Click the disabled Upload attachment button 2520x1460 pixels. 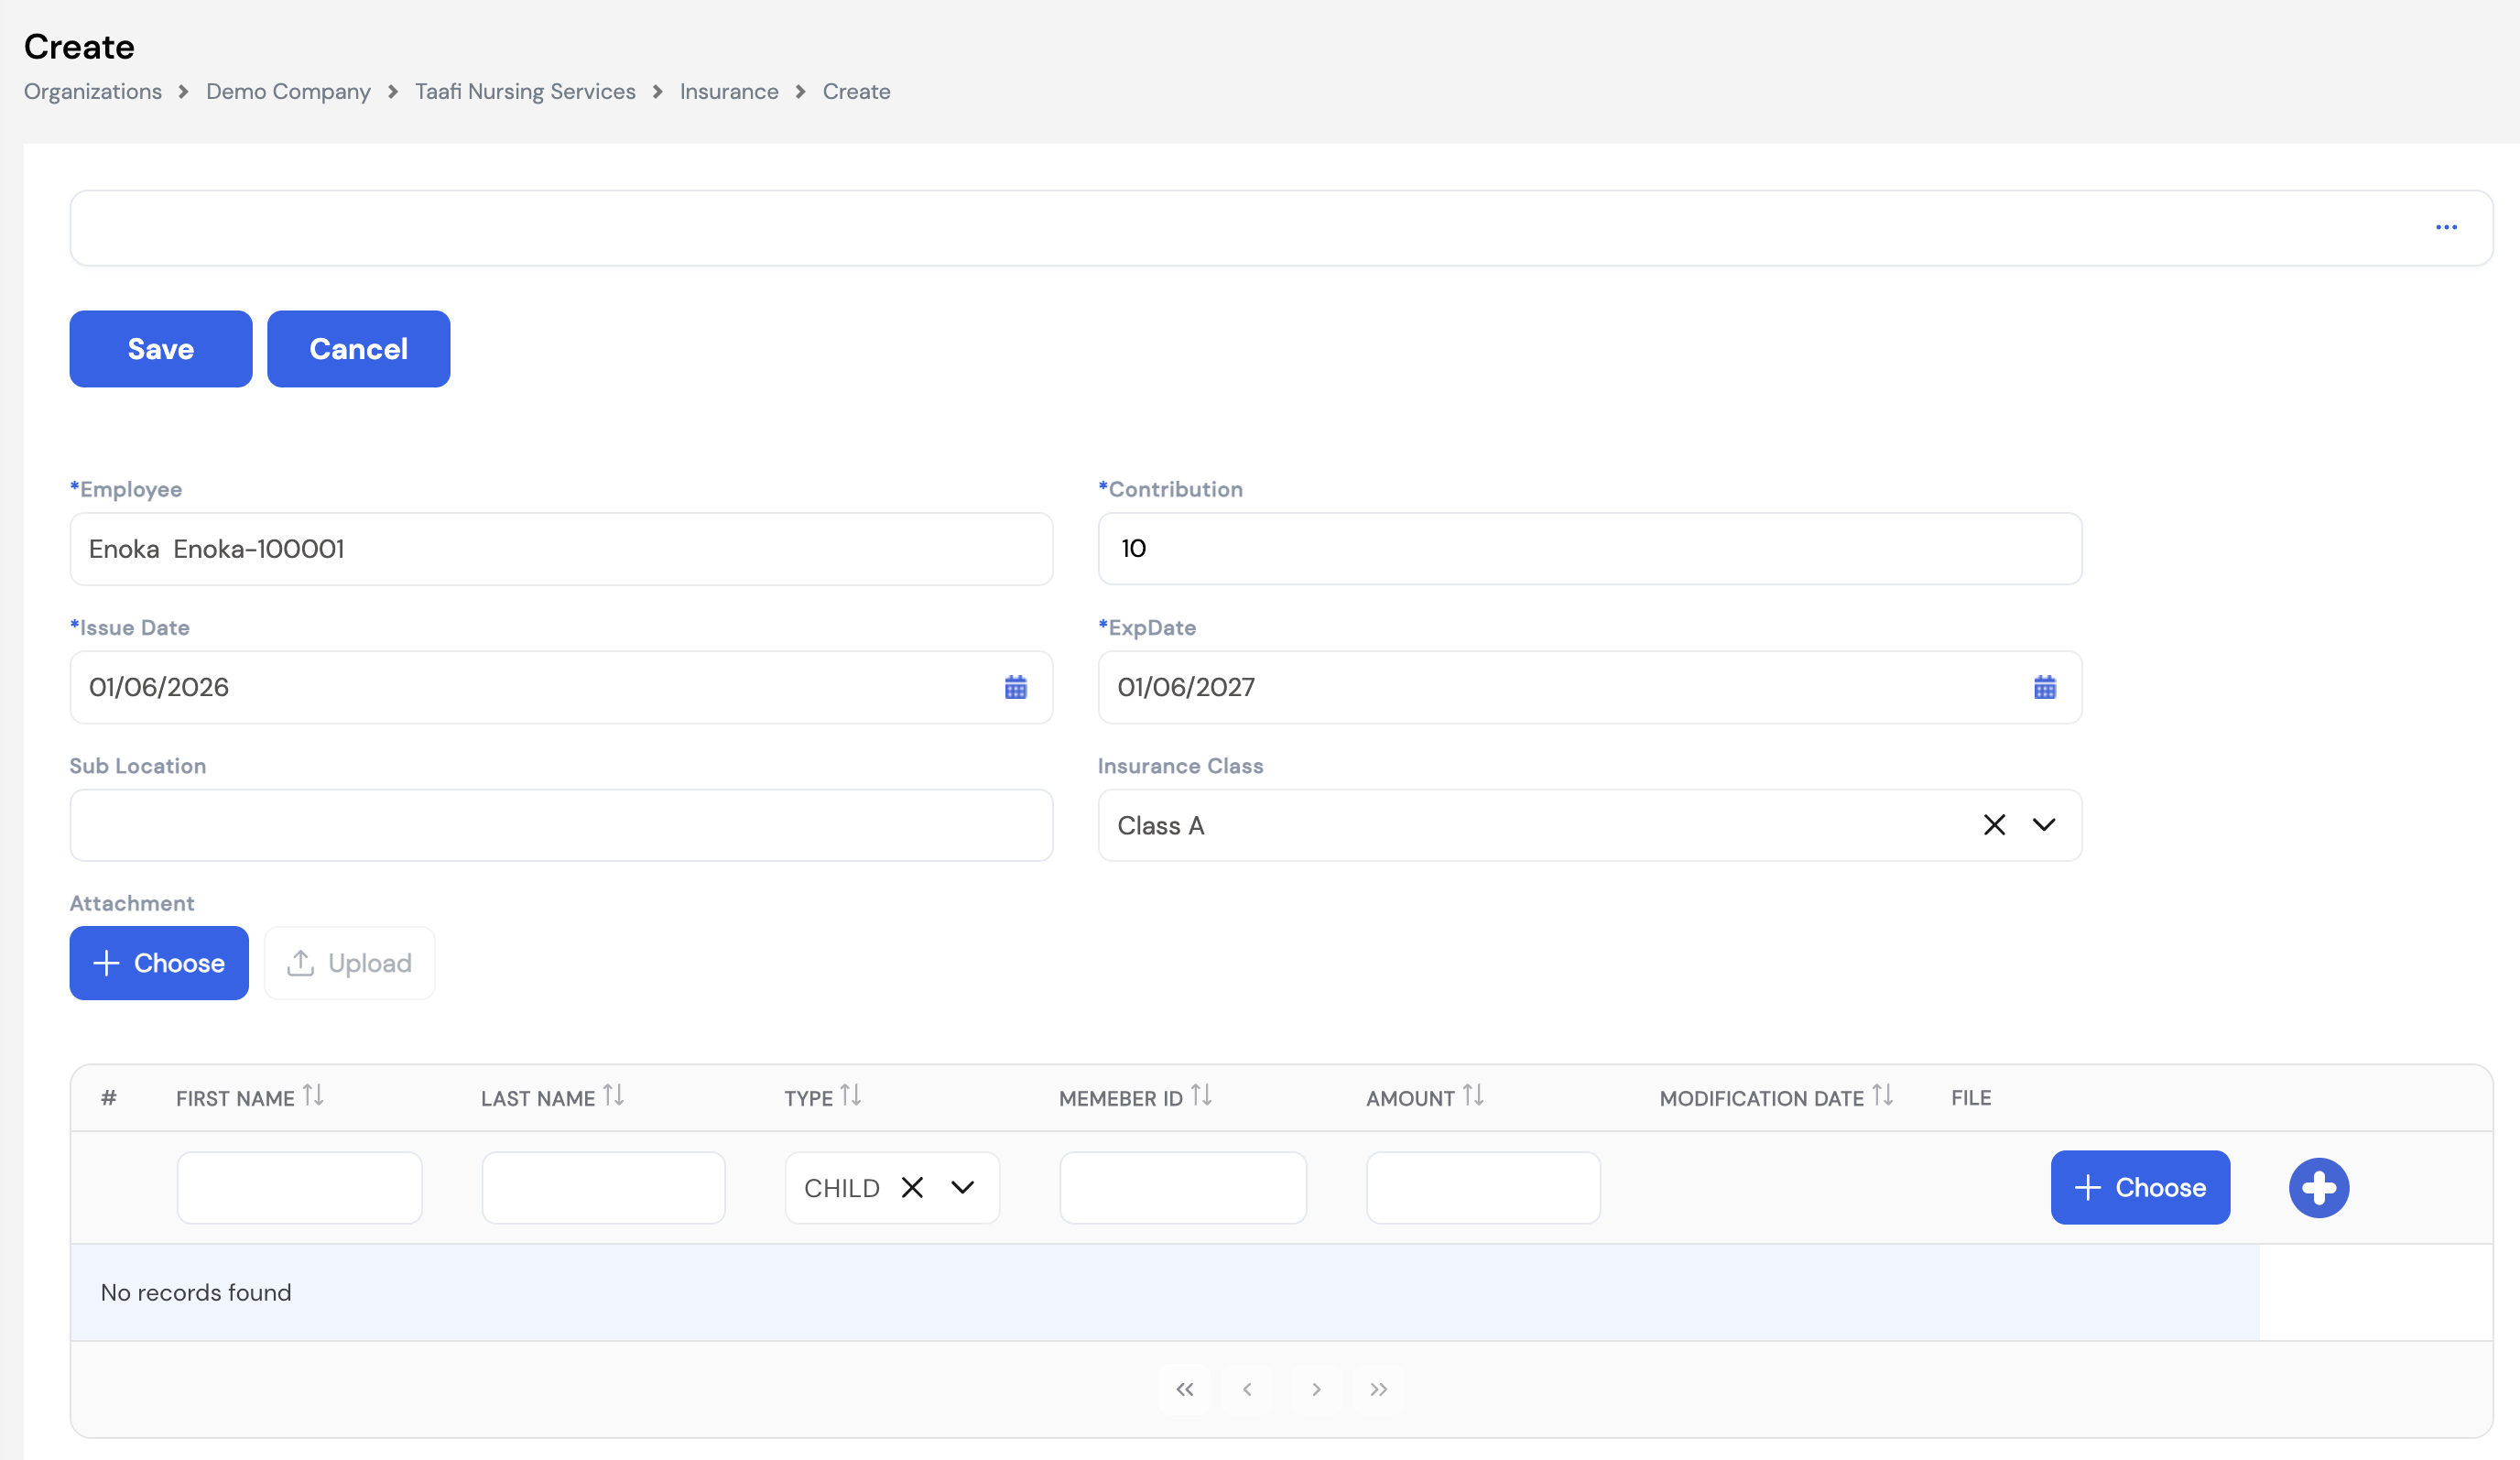[349, 963]
